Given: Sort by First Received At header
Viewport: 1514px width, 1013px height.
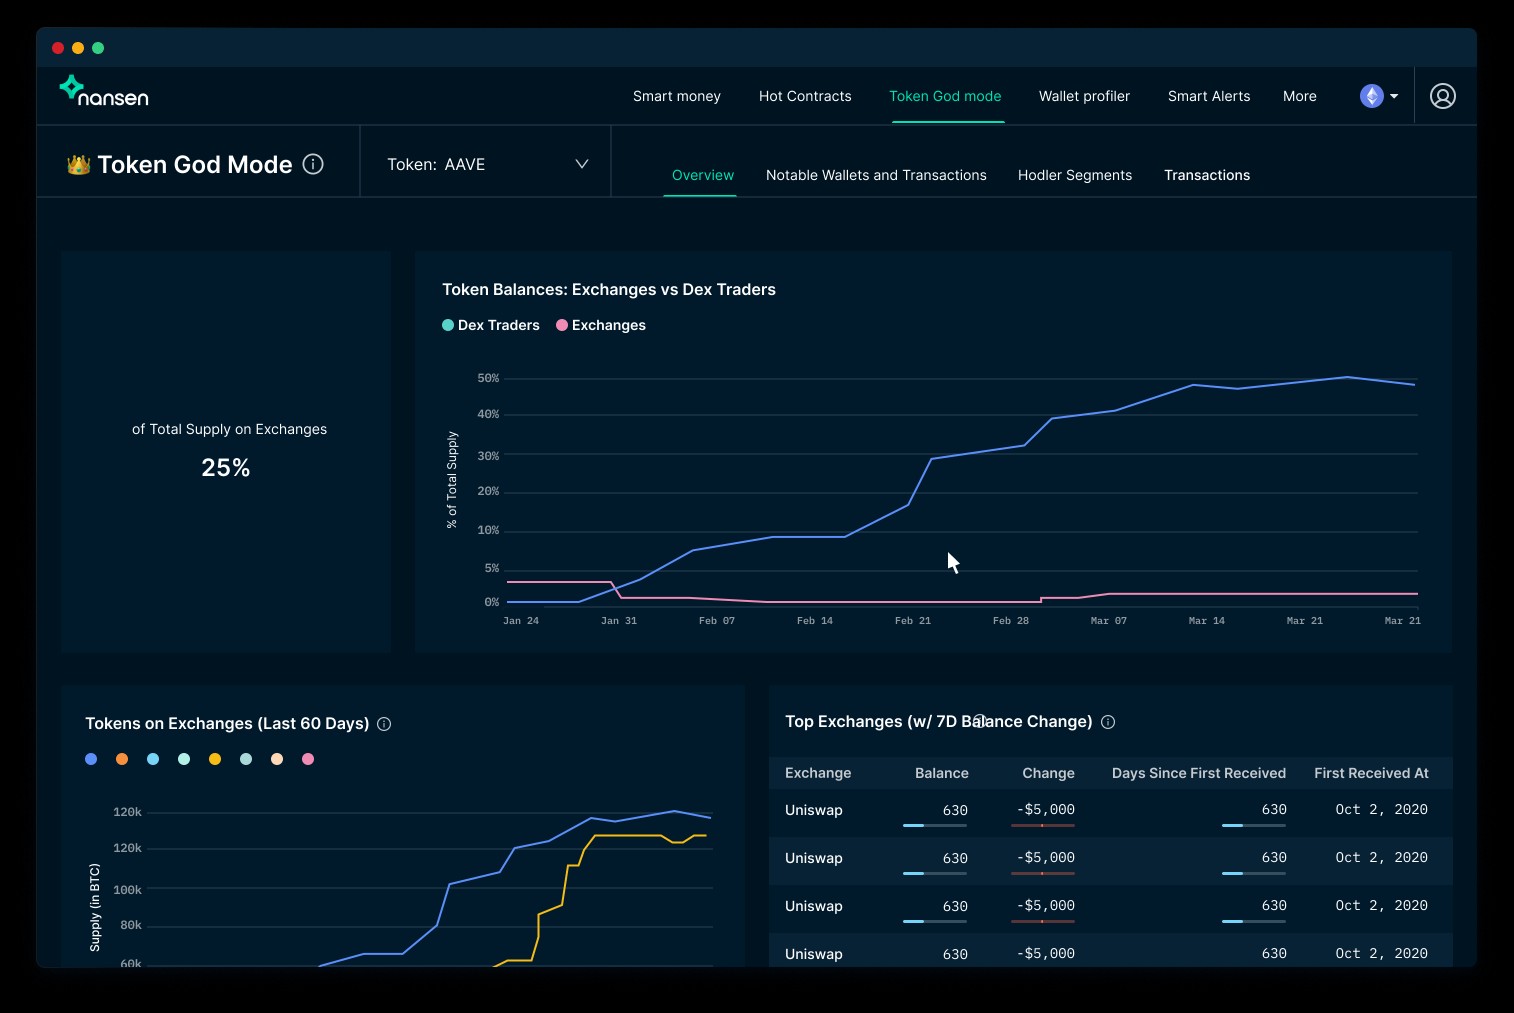Looking at the screenshot, I should tap(1371, 773).
